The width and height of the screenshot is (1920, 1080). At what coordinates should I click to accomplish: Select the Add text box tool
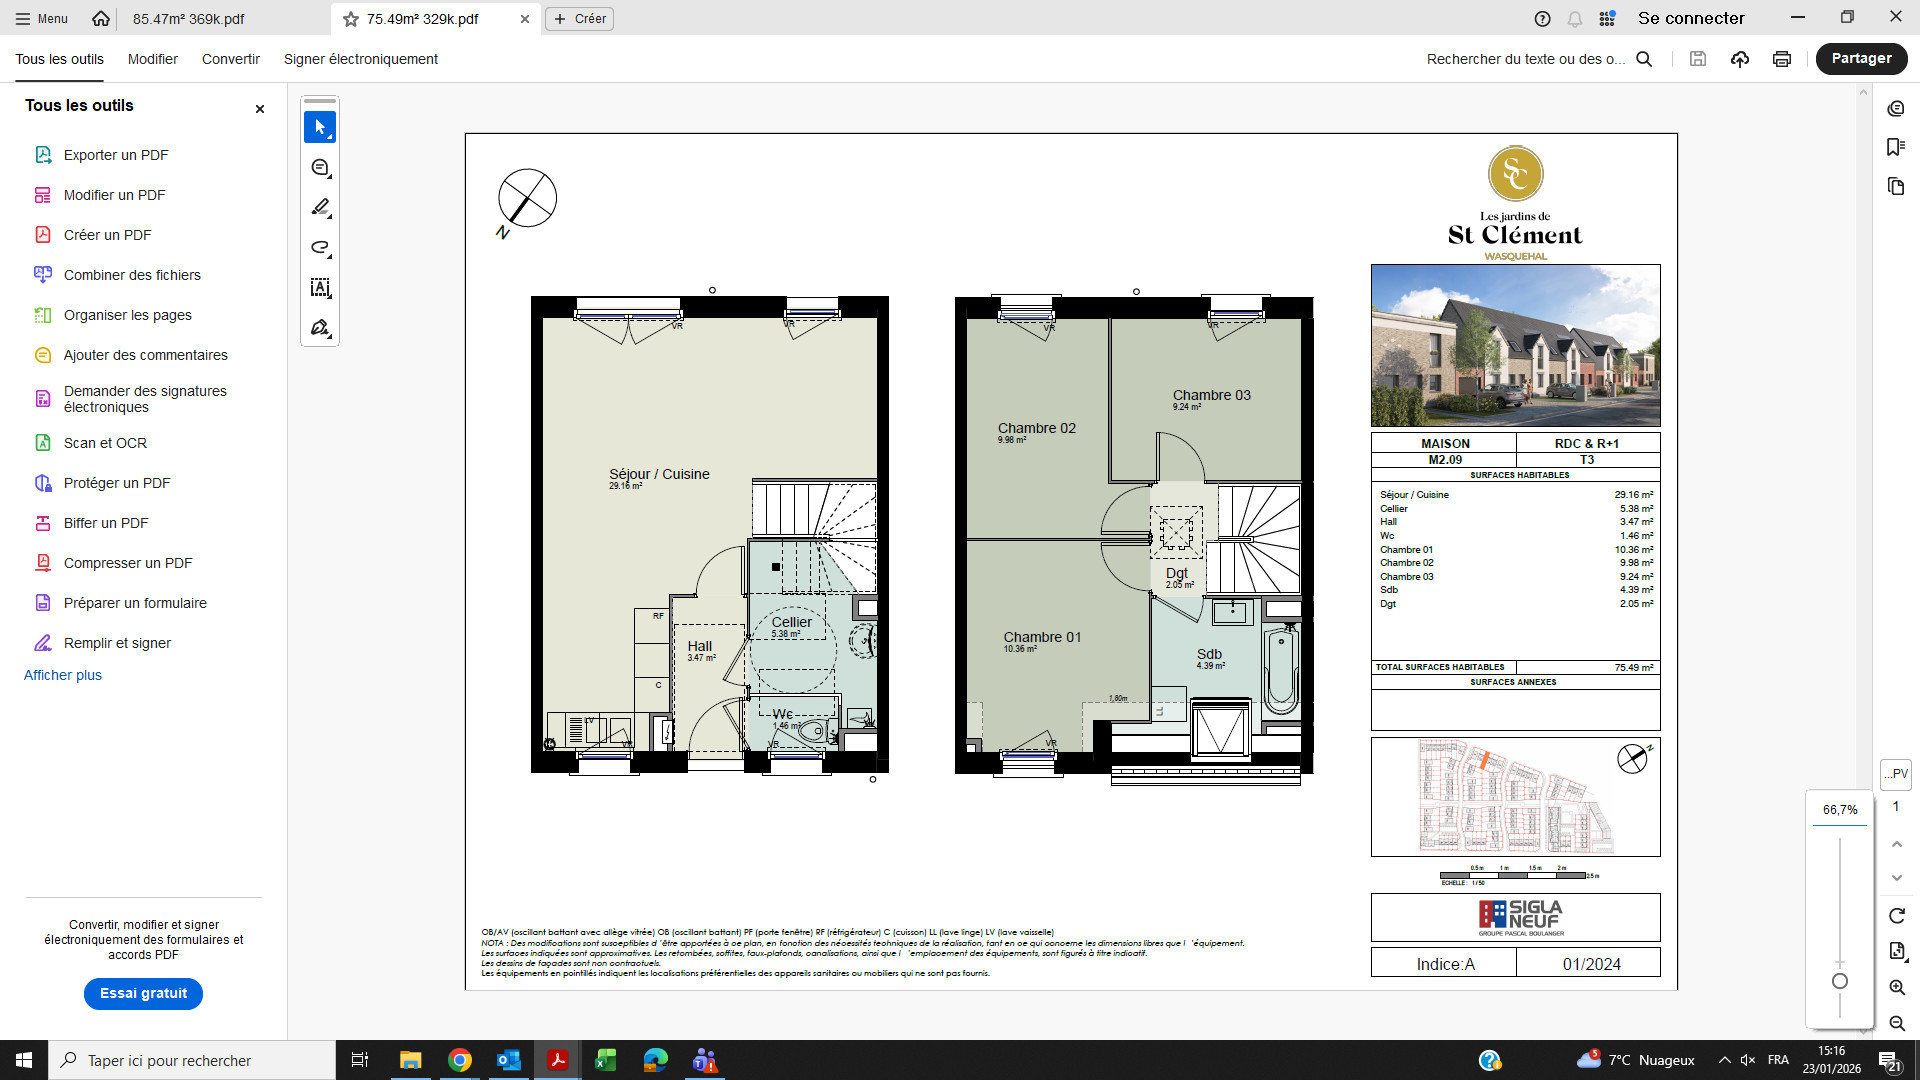(320, 288)
